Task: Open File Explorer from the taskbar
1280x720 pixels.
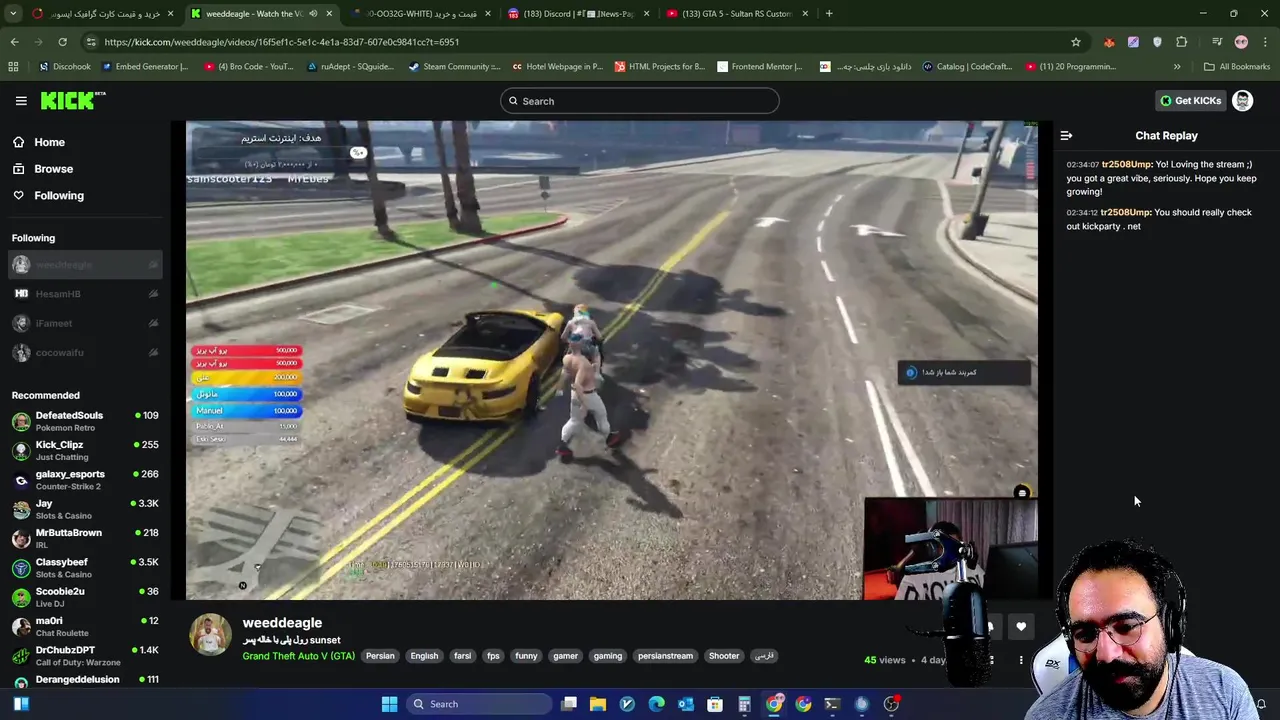Action: point(598,704)
